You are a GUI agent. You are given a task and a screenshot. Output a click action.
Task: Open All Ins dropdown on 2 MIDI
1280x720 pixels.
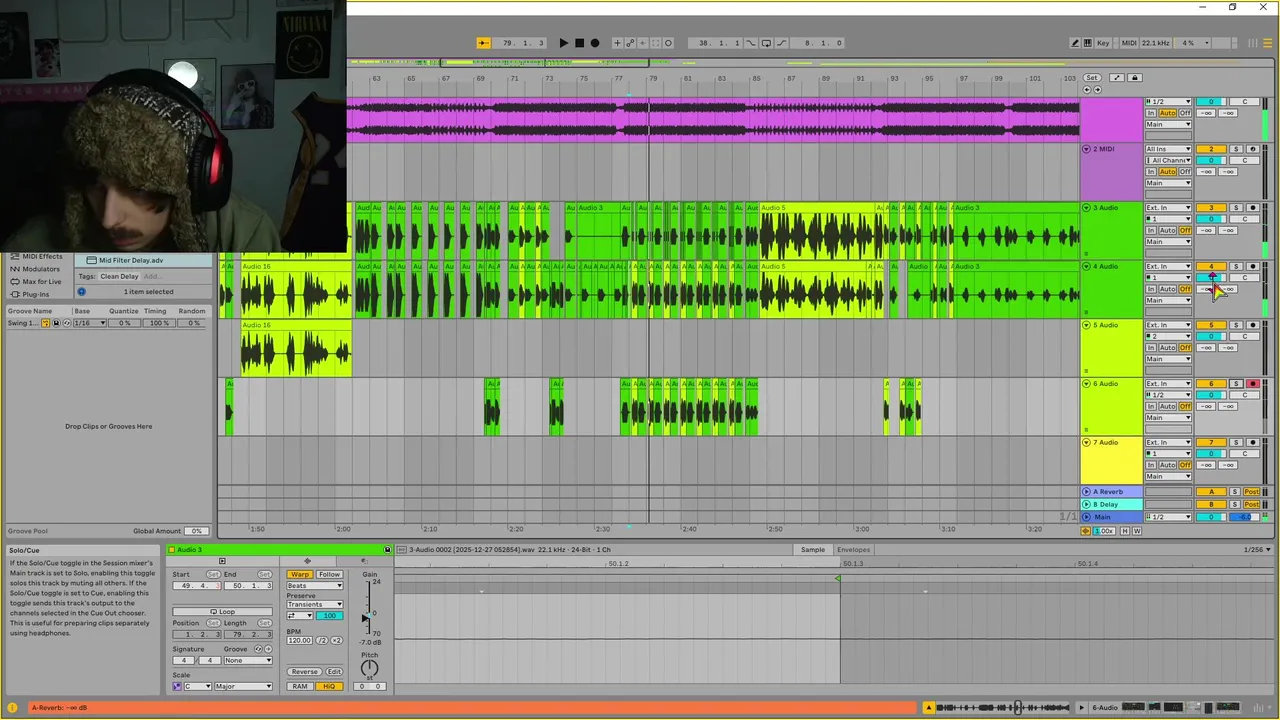[1168, 149]
